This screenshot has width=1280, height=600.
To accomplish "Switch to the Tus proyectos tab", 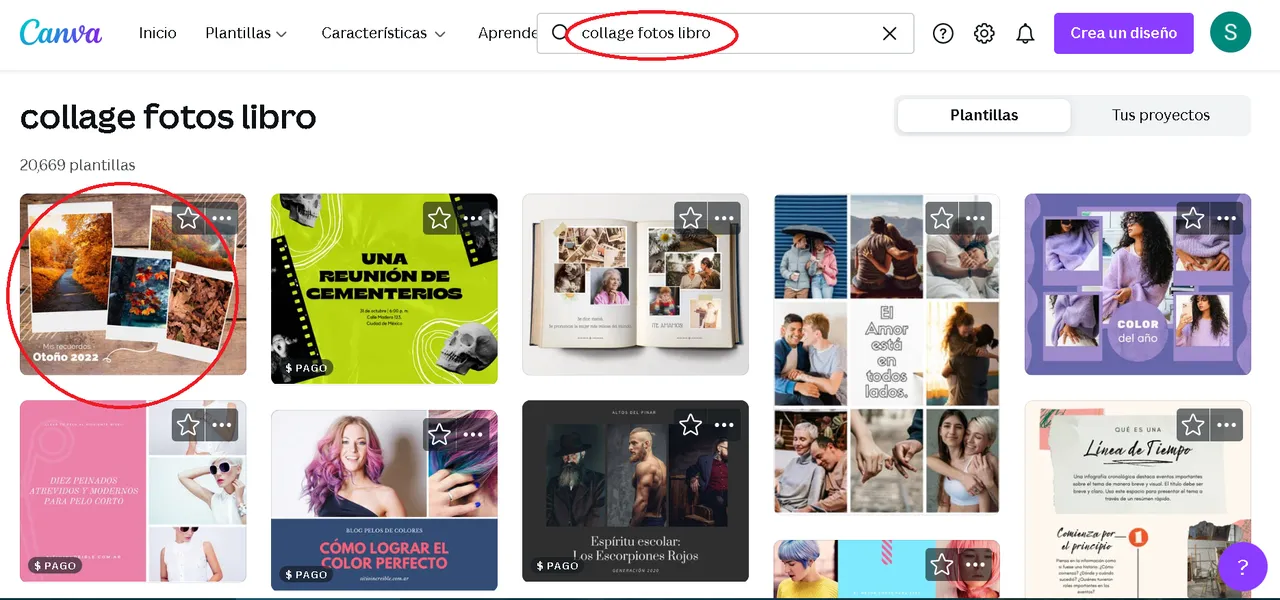I will (x=1161, y=115).
